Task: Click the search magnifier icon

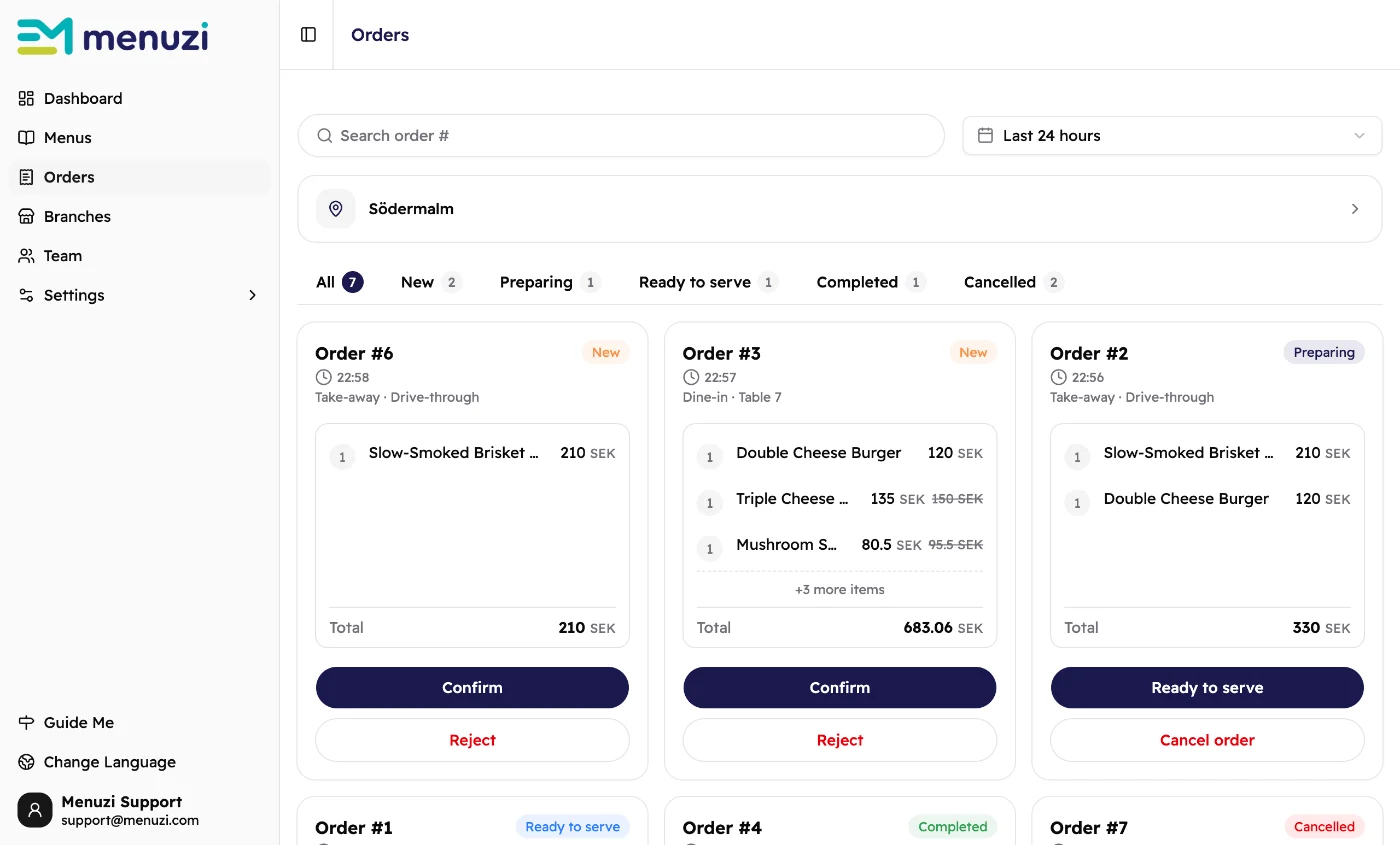Action: 324,136
